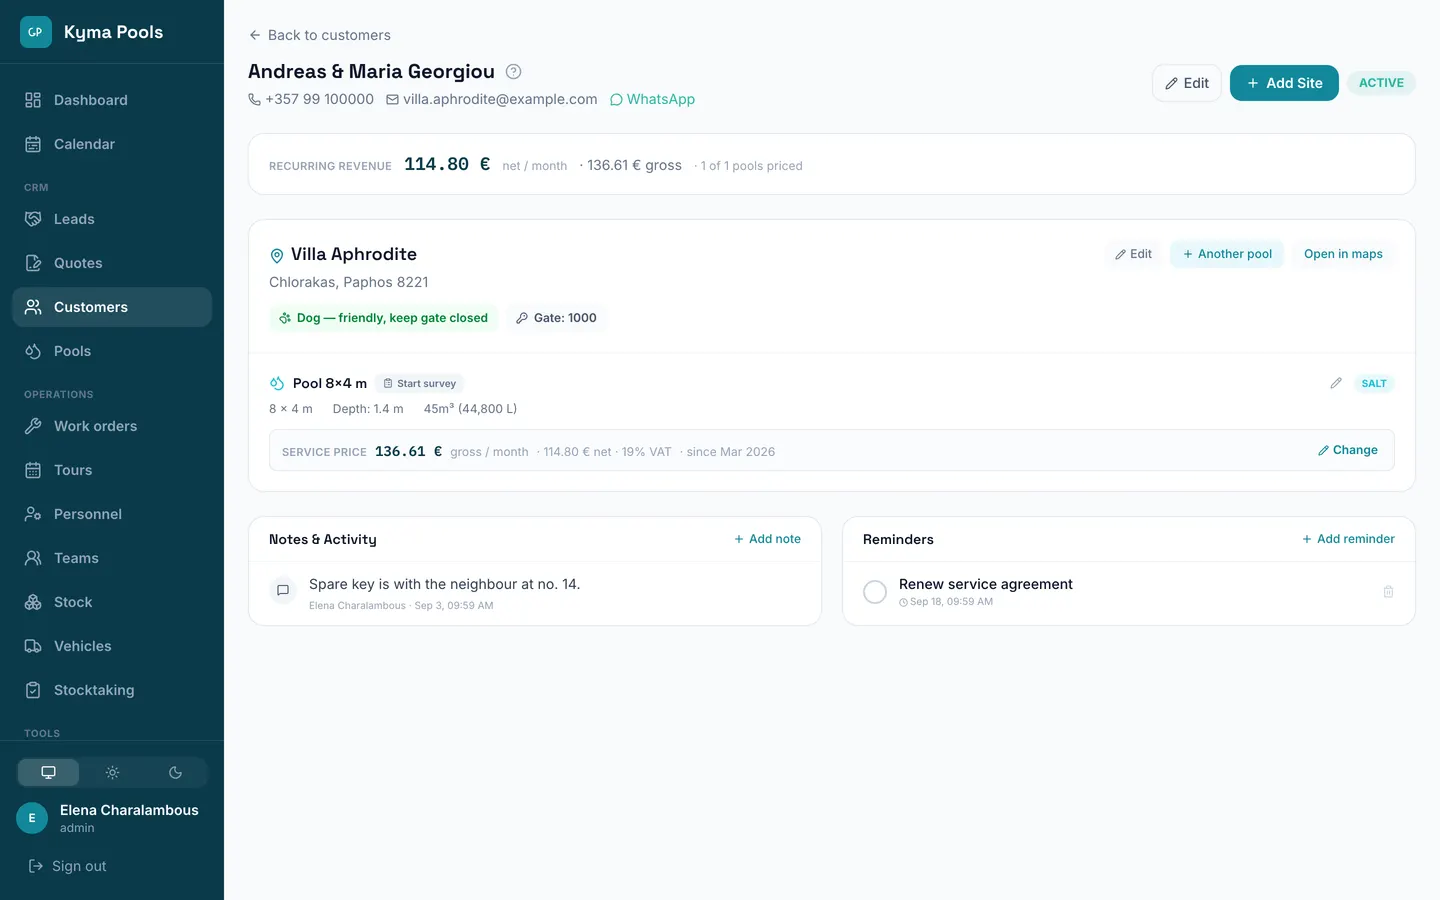Open the Pools page
The height and width of the screenshot is (900, 1440).
[112, 351]
